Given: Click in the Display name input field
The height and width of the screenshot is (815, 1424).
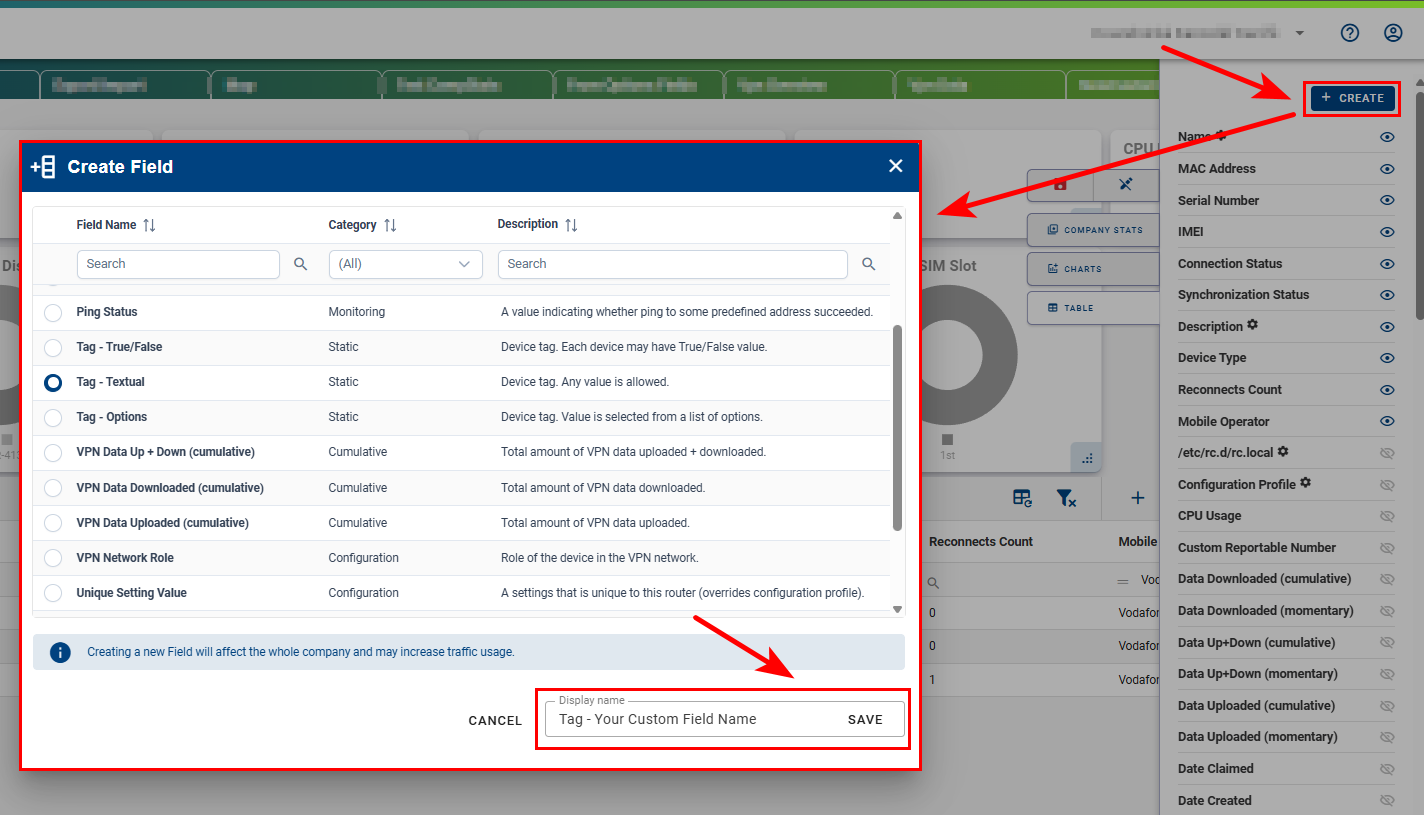Looking at the screenshot, I should pos(690,719).
